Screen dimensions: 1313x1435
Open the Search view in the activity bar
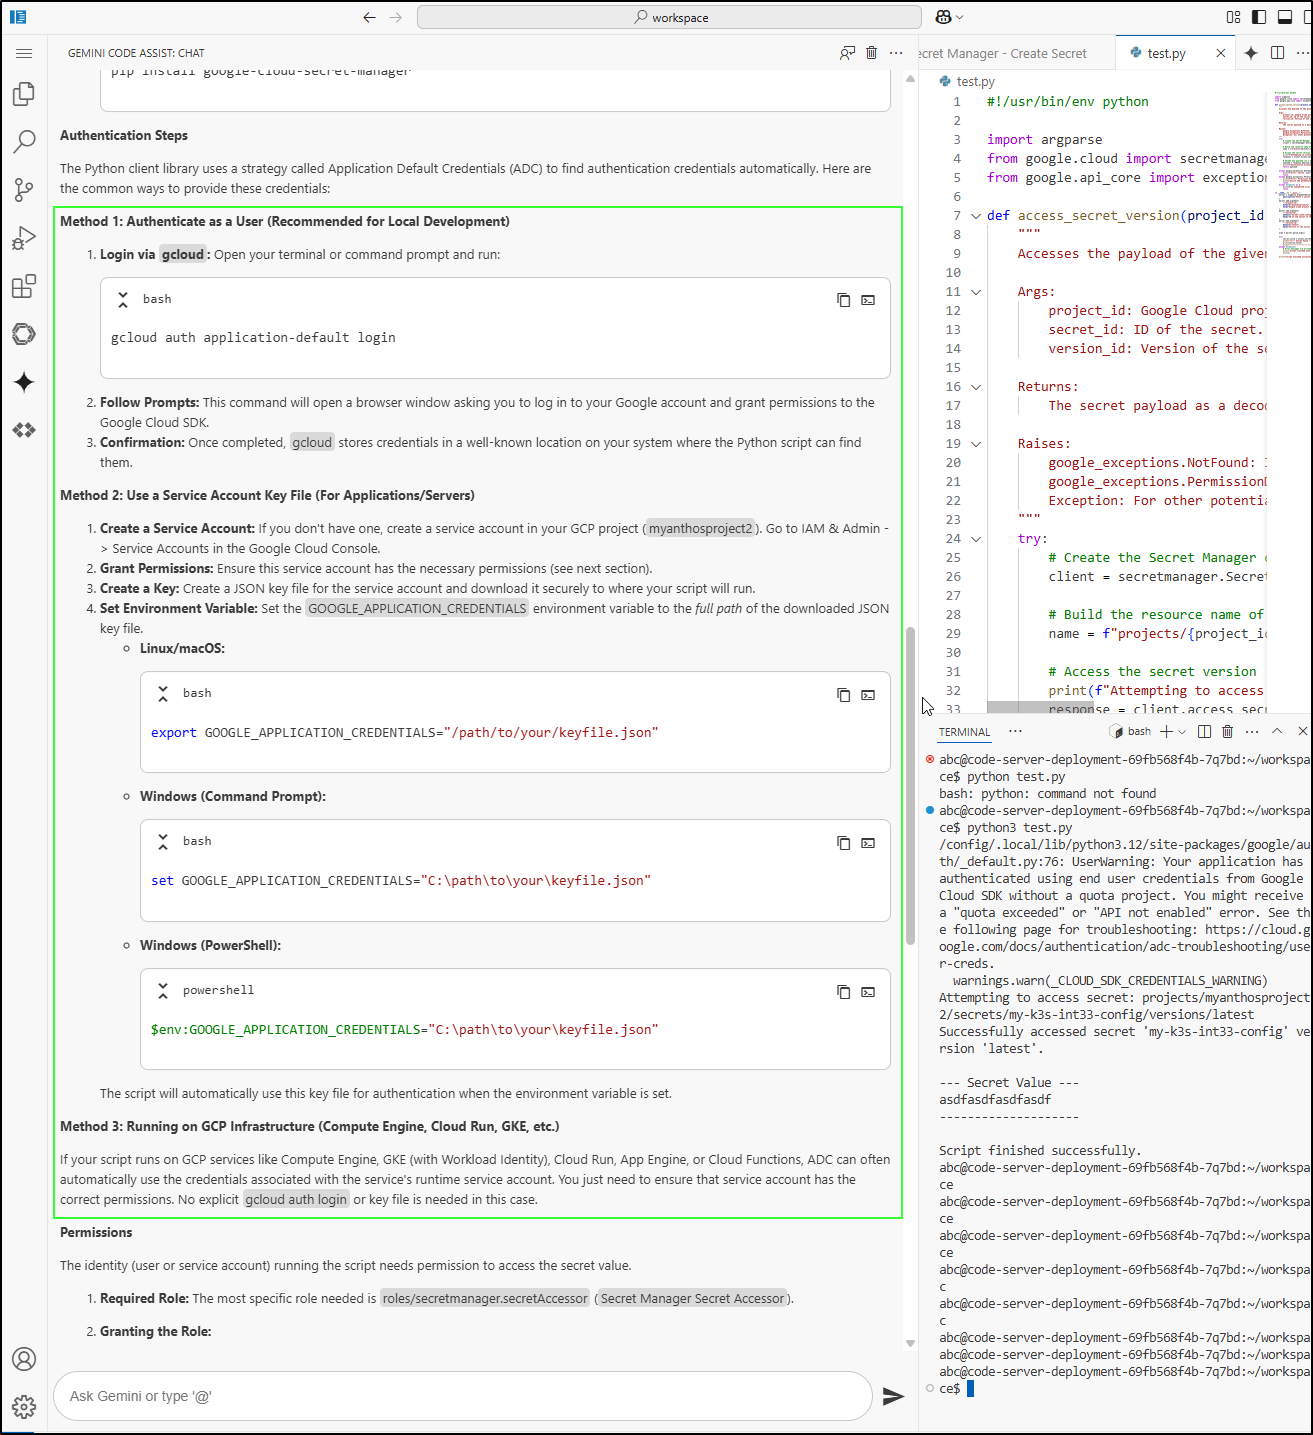(x=24, y=142)
